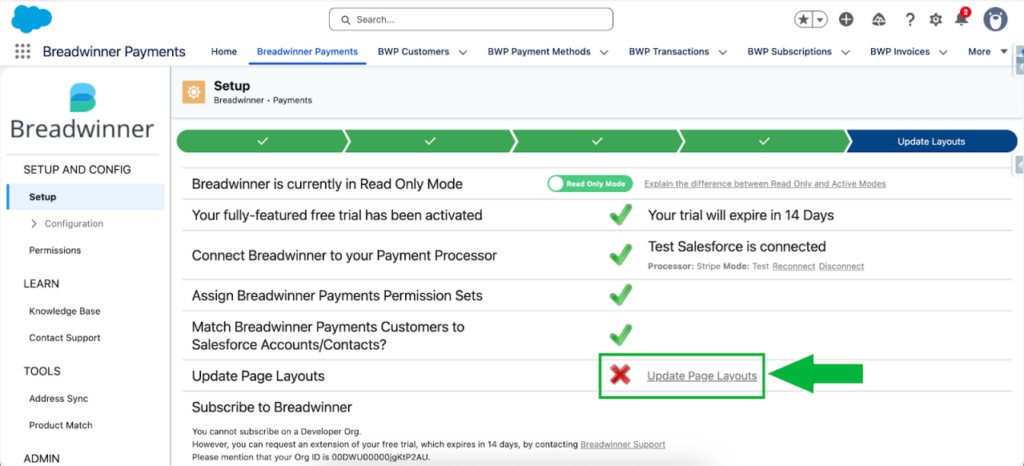The height and width of the screenshot is (466, 1024).
Task: Click the Reconnect link
Action: click(x=793, y=266)
